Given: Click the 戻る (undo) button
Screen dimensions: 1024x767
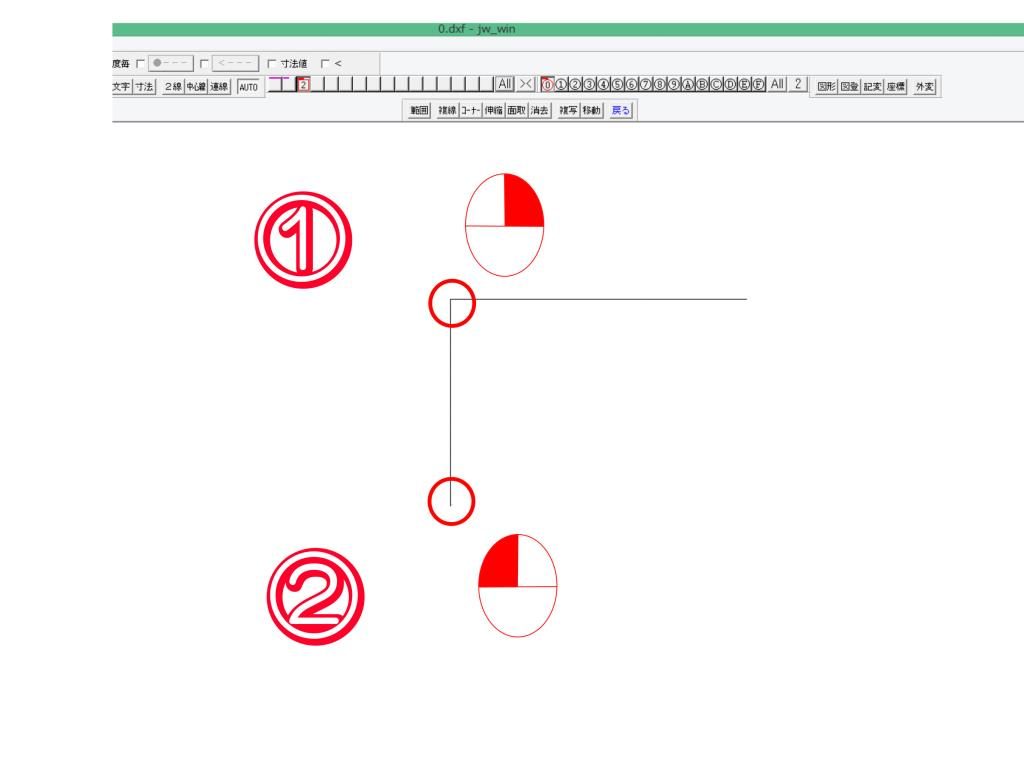Looking at the screenshot, I should [621, 110].
